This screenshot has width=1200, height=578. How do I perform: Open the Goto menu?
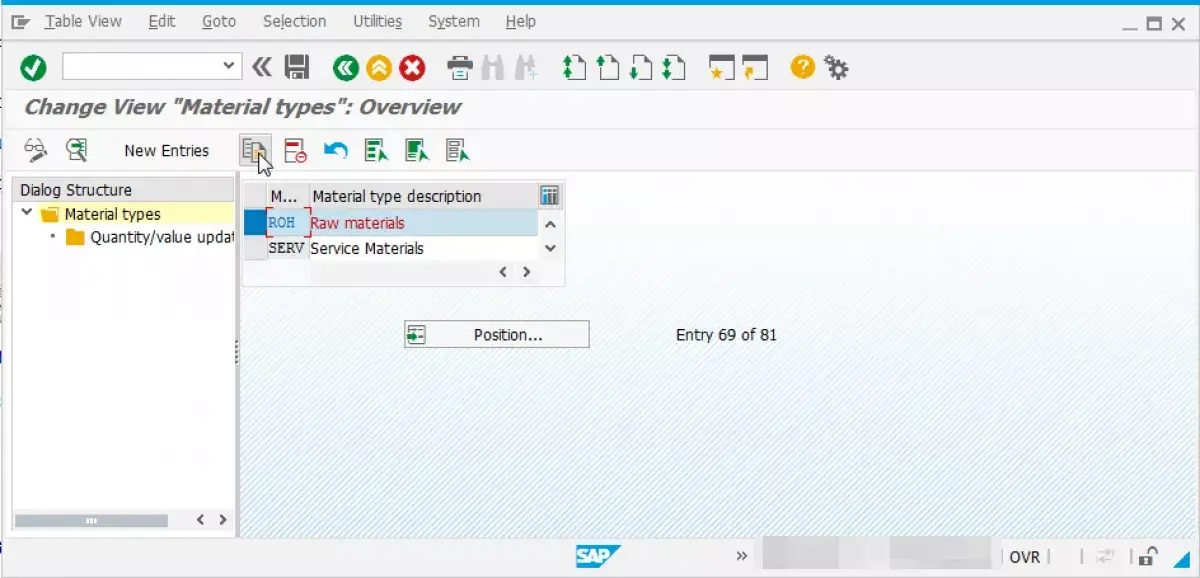click(x=219, y=21)
